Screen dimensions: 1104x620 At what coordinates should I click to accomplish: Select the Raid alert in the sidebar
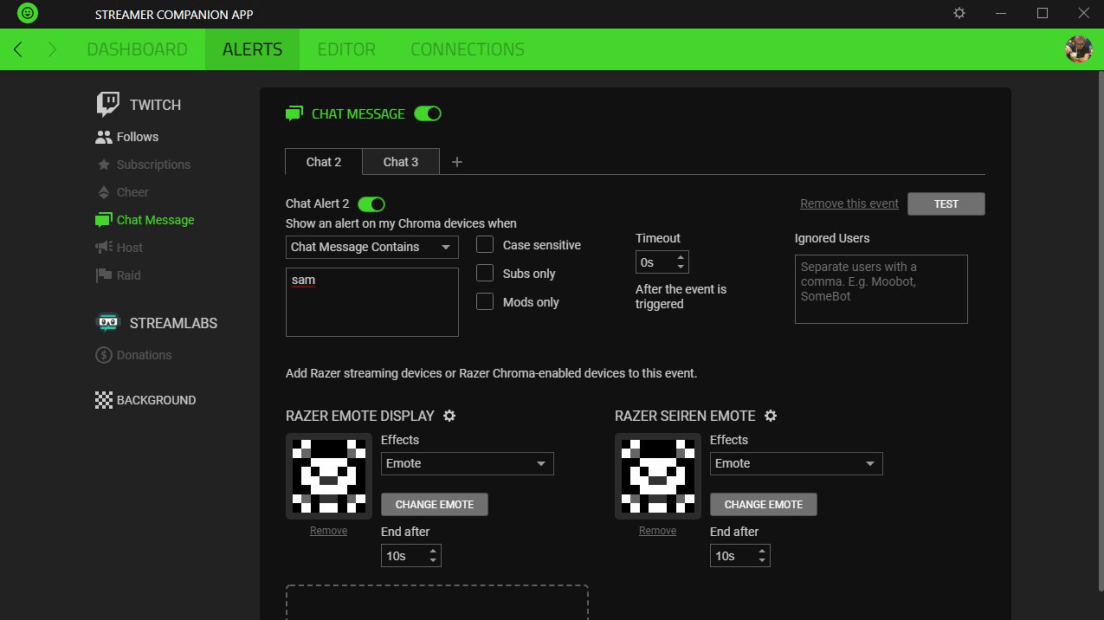tap(127, 275)
